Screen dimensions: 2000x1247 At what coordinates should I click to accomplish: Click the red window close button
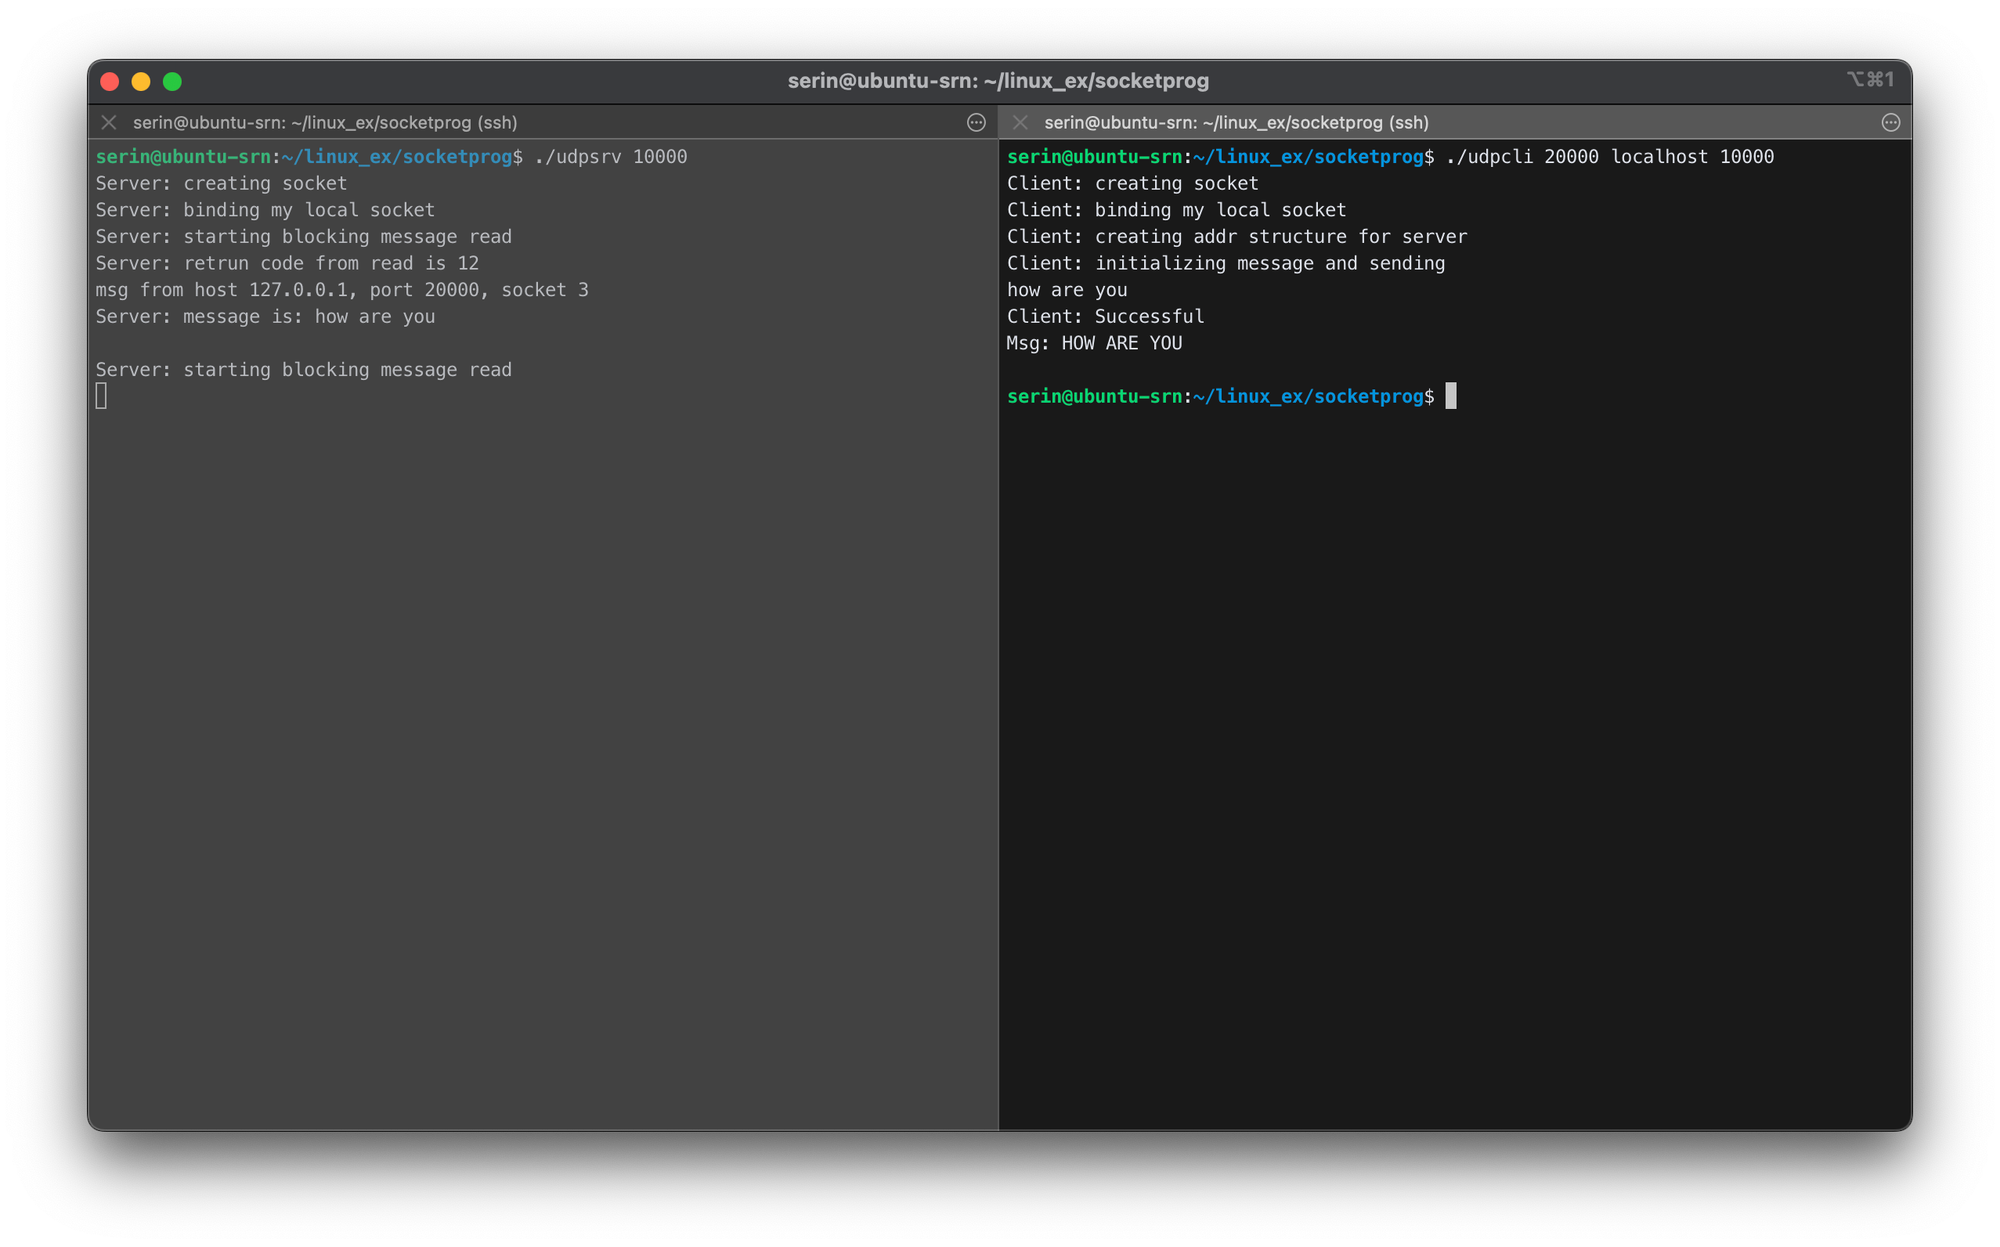[x=110, y=81]
